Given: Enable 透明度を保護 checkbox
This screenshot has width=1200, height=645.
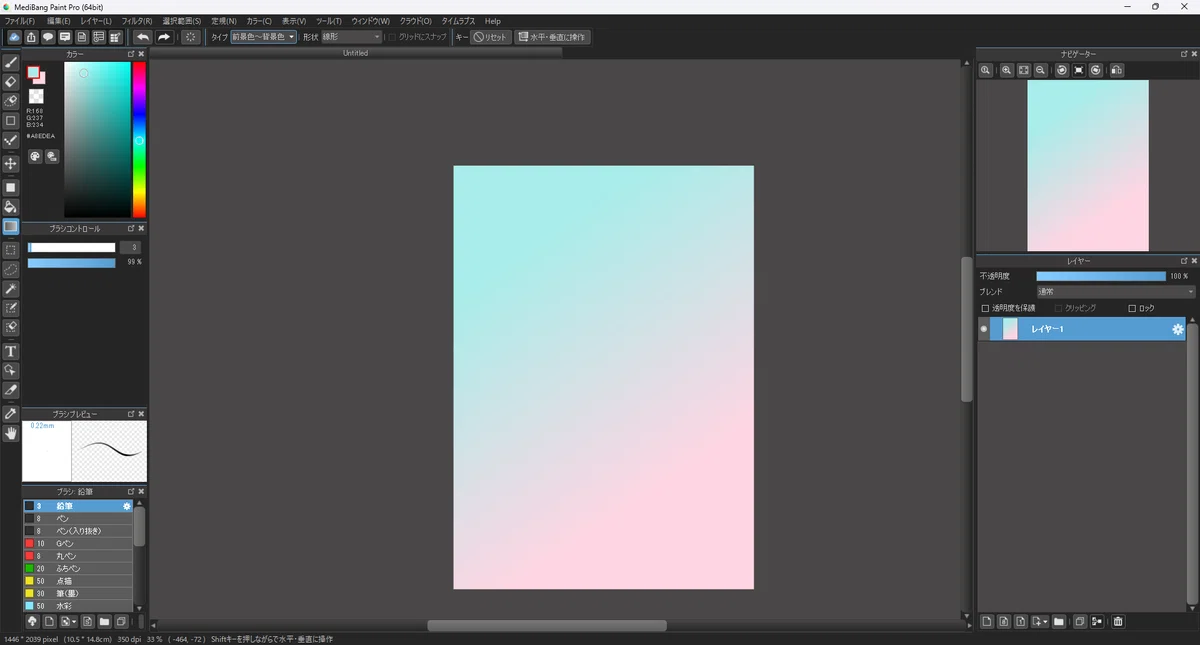Looking at the screenshot, I should click(985, 308).
